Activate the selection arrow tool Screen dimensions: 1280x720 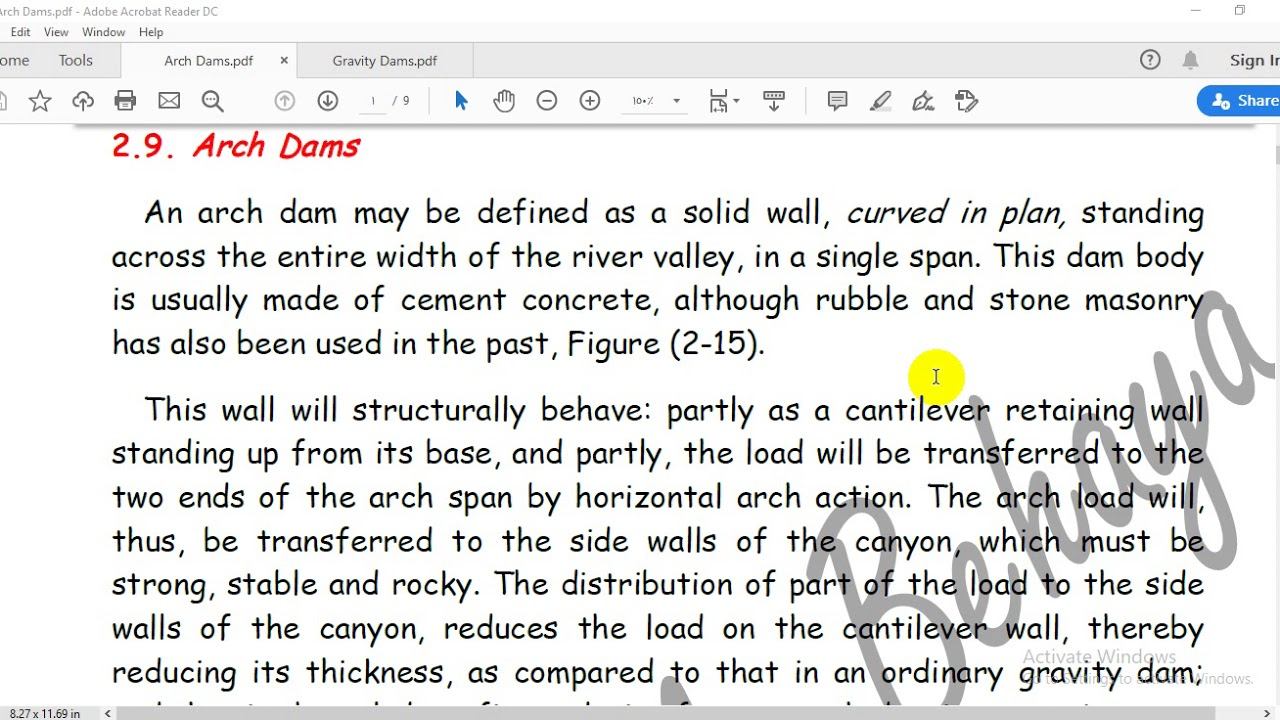(461, 101)
